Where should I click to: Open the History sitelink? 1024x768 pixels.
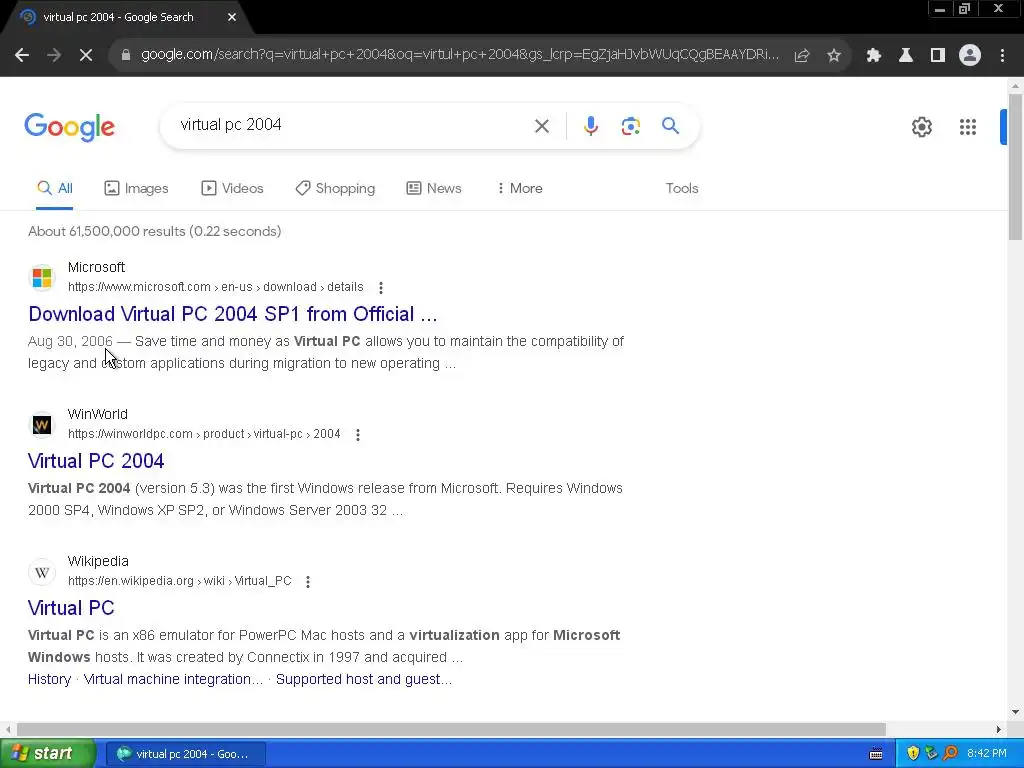point(50,679)
